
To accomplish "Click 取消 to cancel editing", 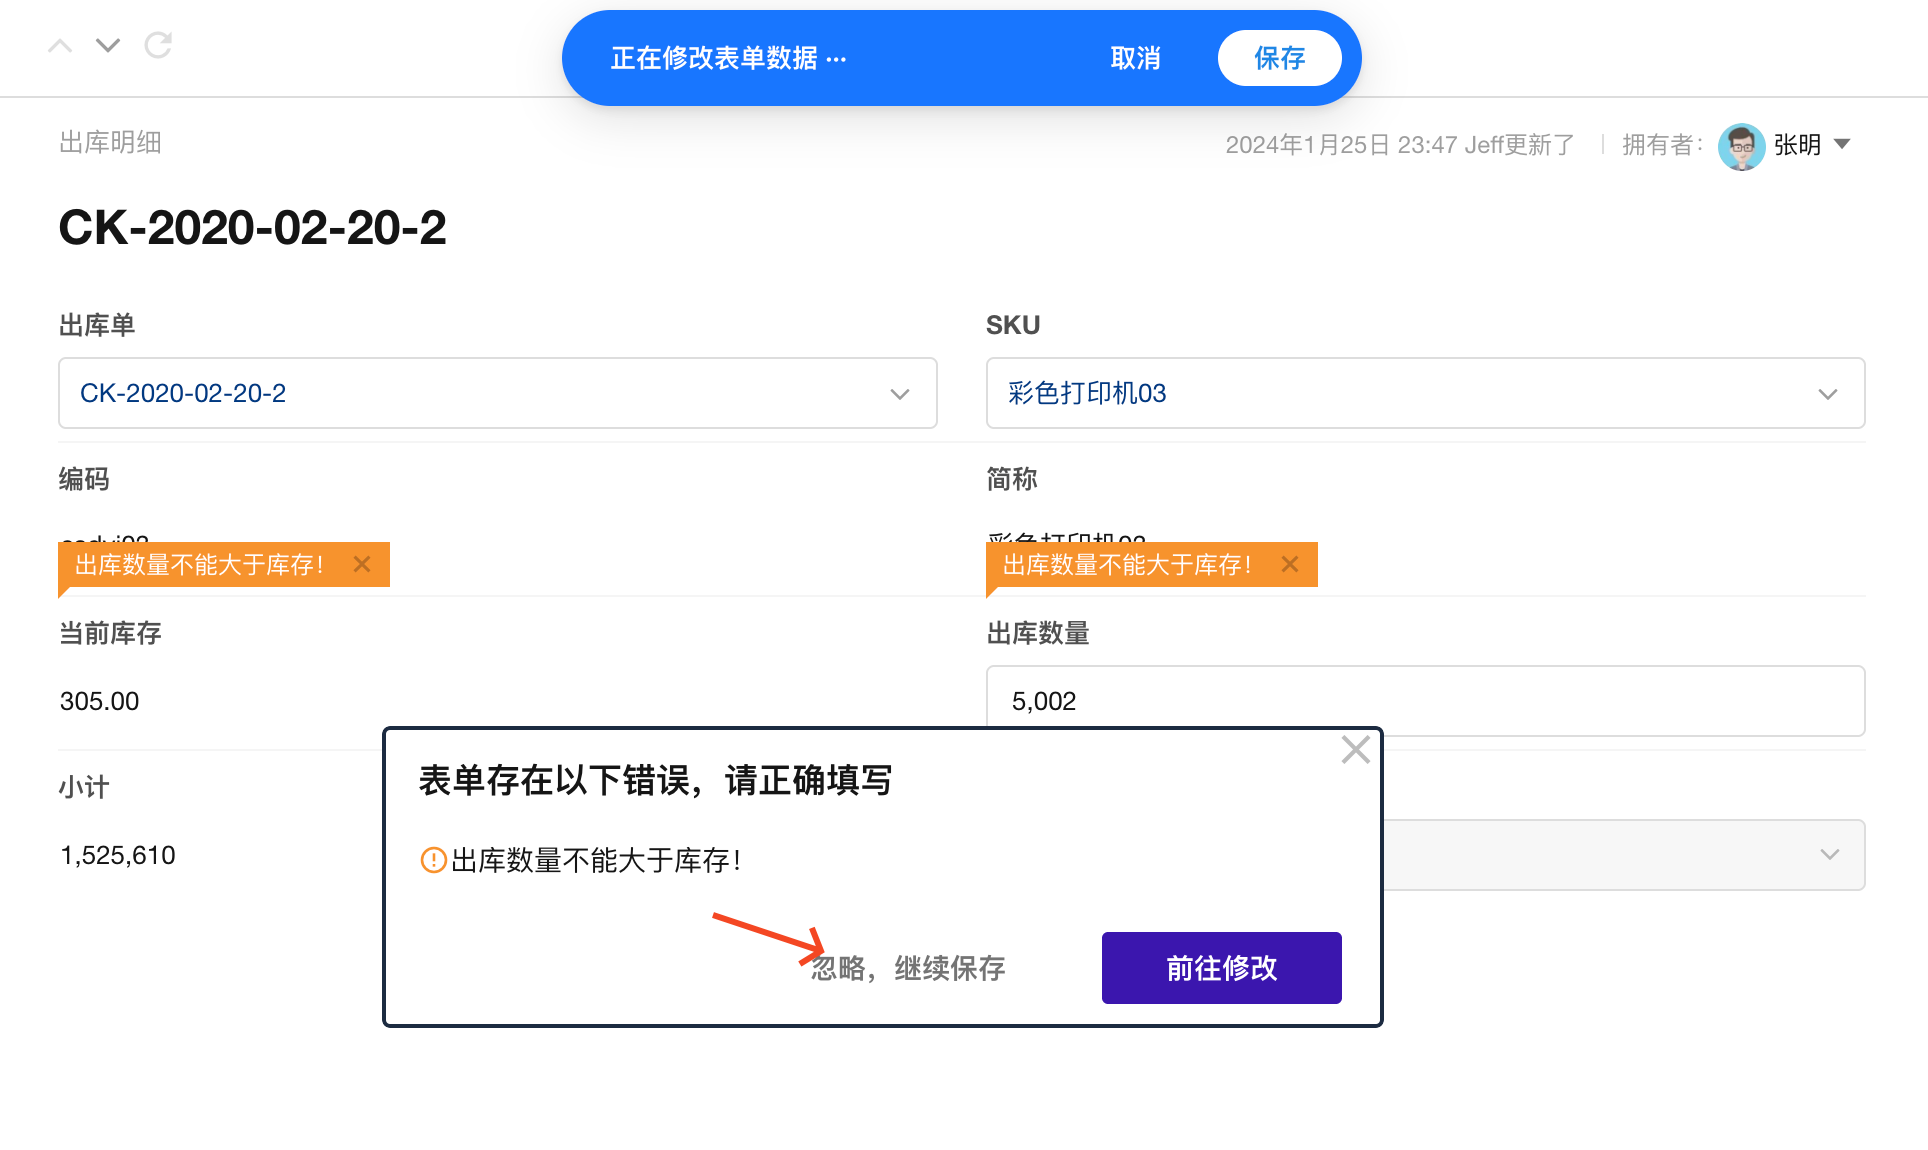I will click(x=1135, y=58).
